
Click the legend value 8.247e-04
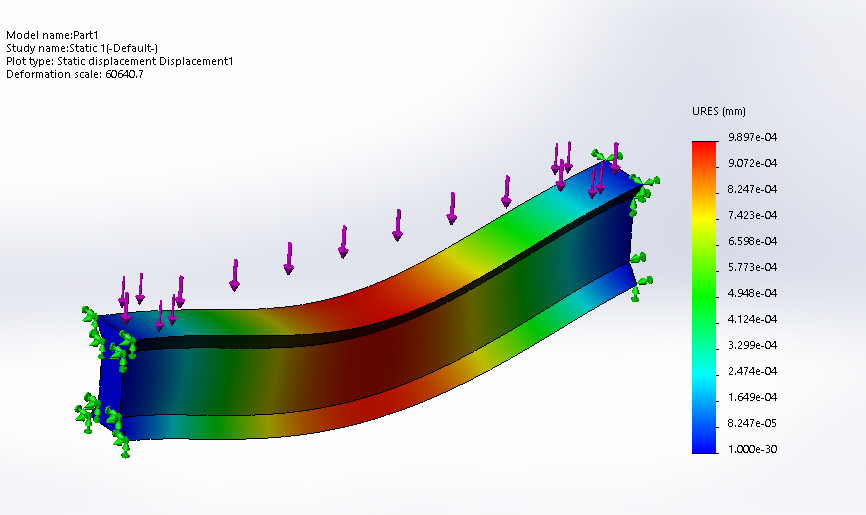(752, 189)
